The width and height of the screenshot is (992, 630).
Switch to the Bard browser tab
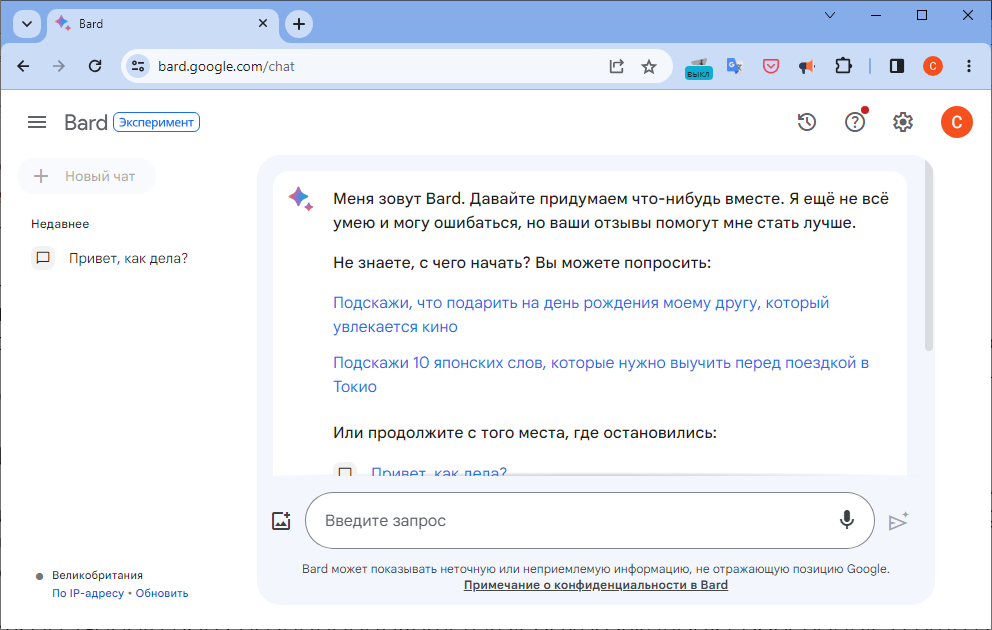point(163,24)
